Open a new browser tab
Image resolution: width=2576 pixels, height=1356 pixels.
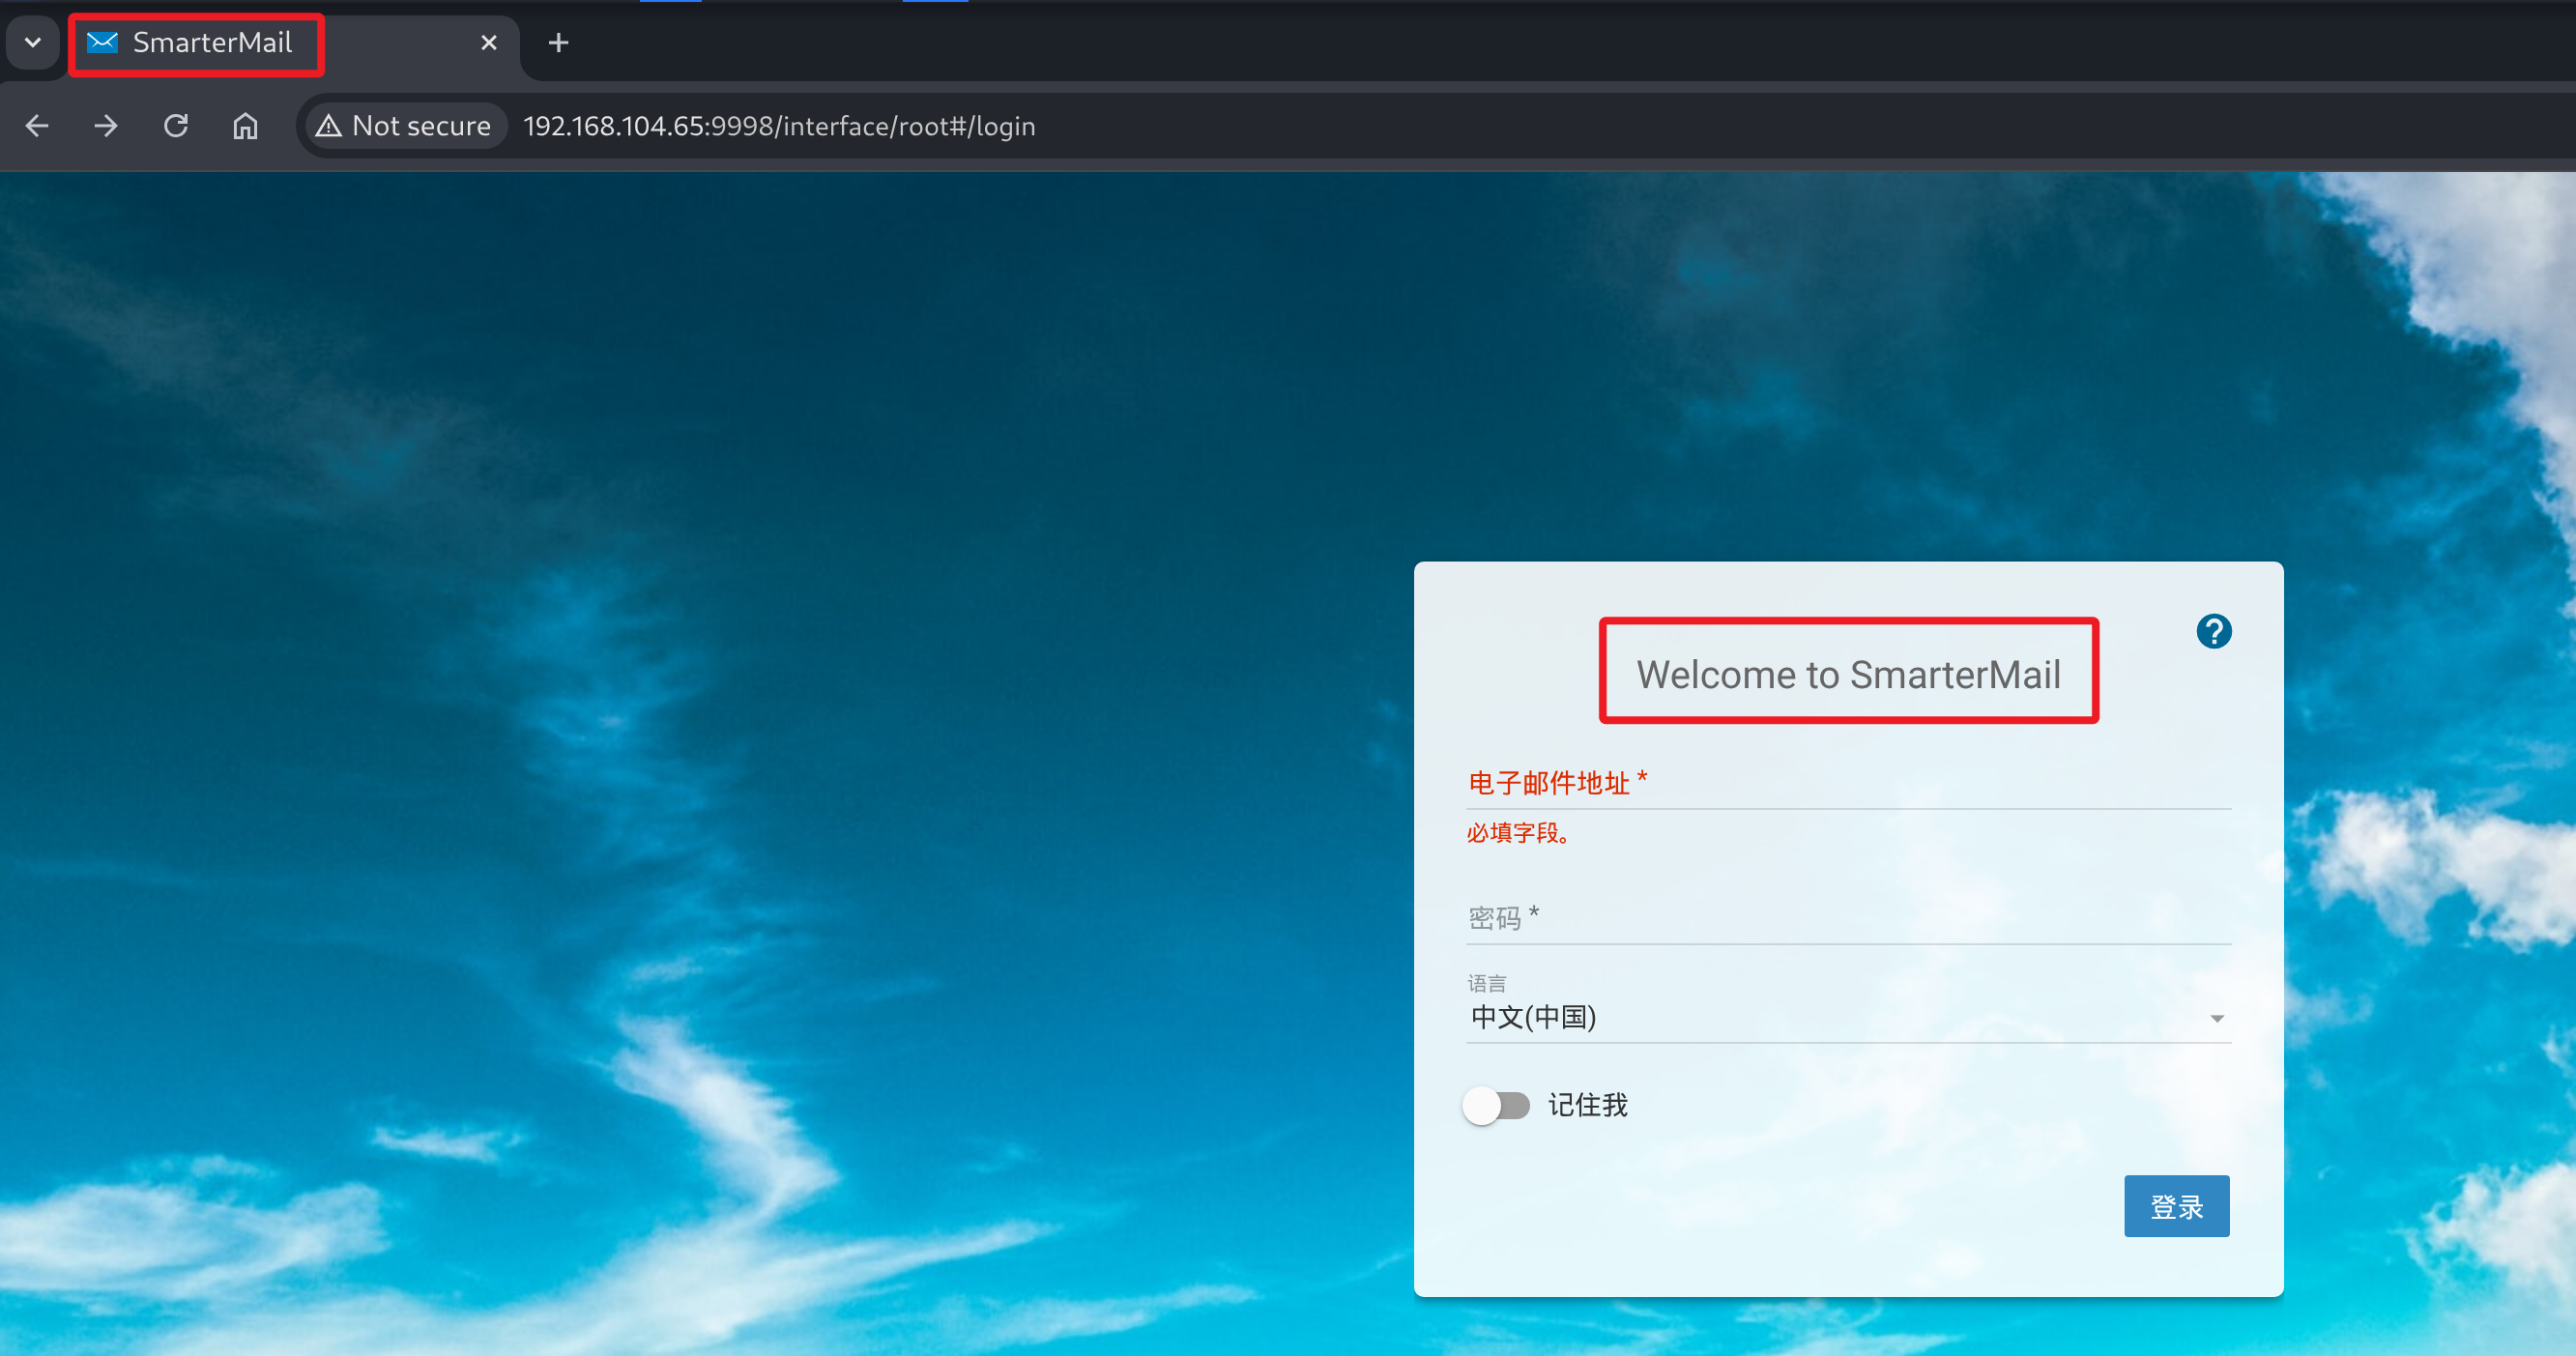pyautogui.click(x=558, y=43)
